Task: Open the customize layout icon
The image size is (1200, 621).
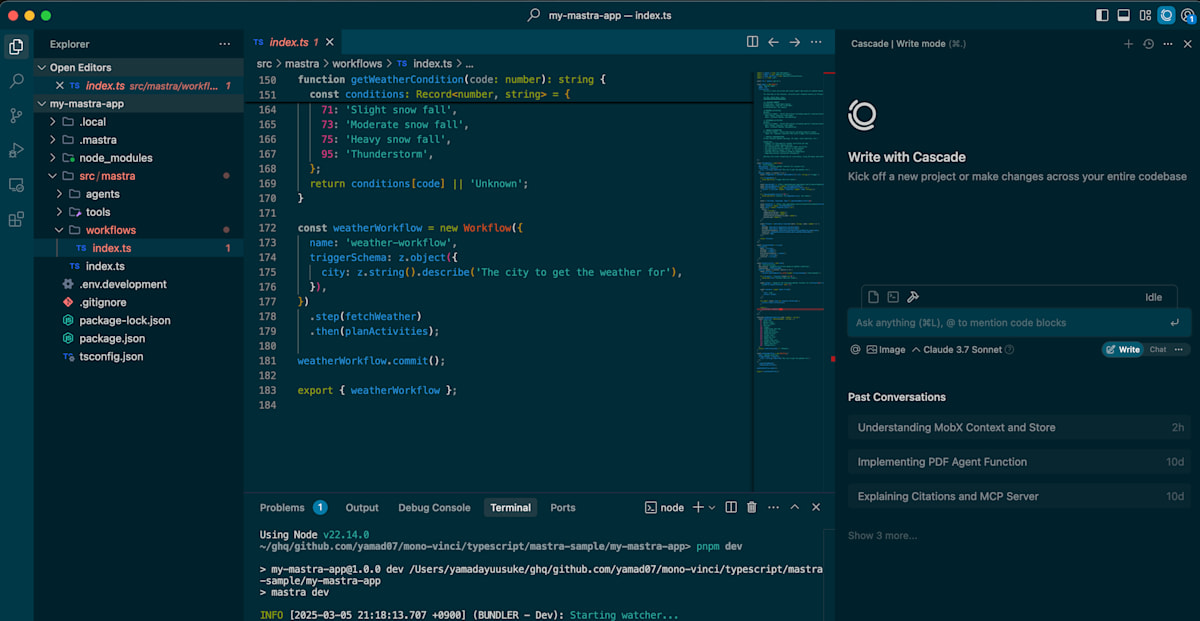Action: tap(1145, 15)
